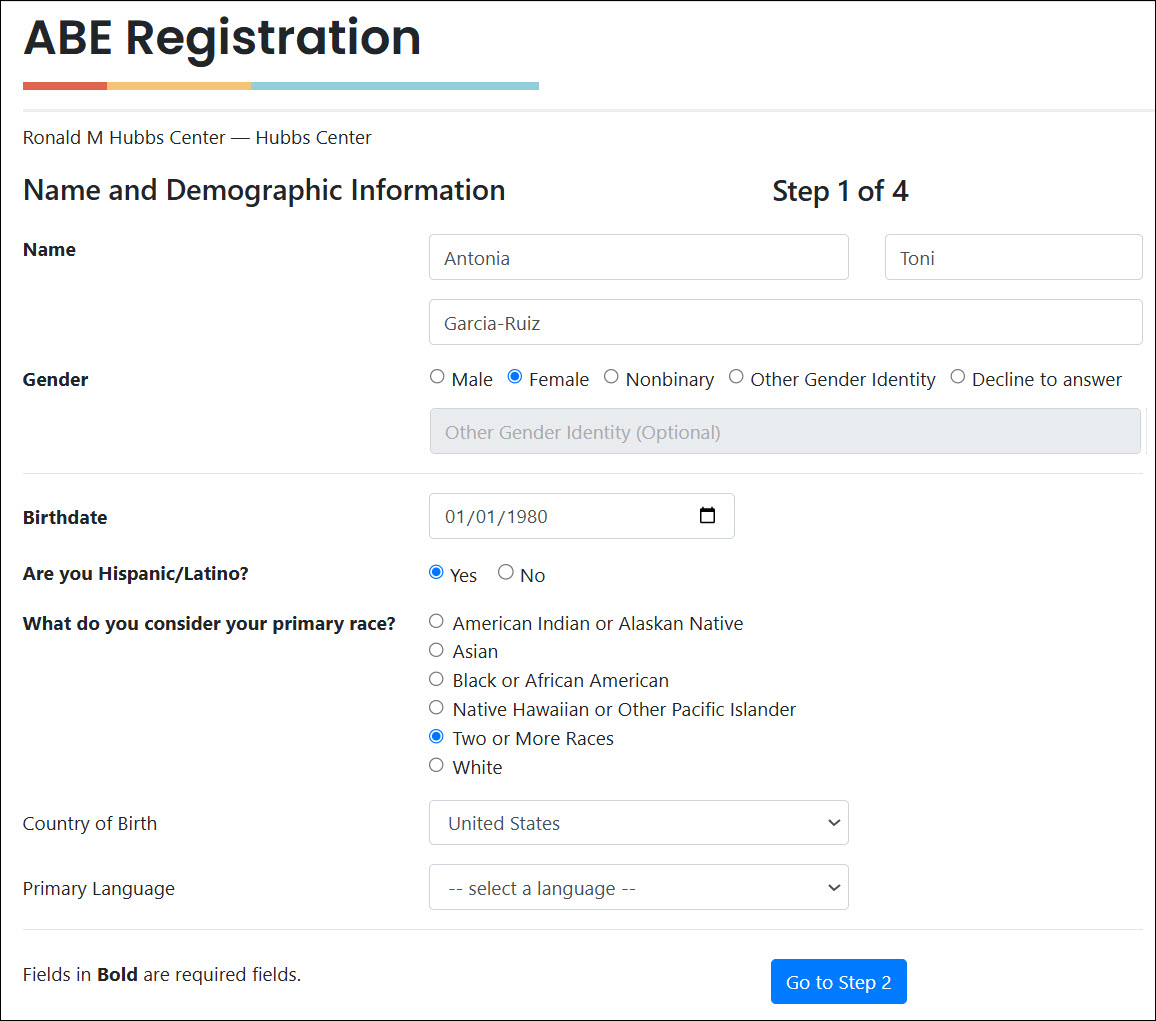The height and width of the screenshot is (1021, 1156).
Task: Expand the Primary Language dropdown
Action: pyautogui.click(x=638, y=888)
